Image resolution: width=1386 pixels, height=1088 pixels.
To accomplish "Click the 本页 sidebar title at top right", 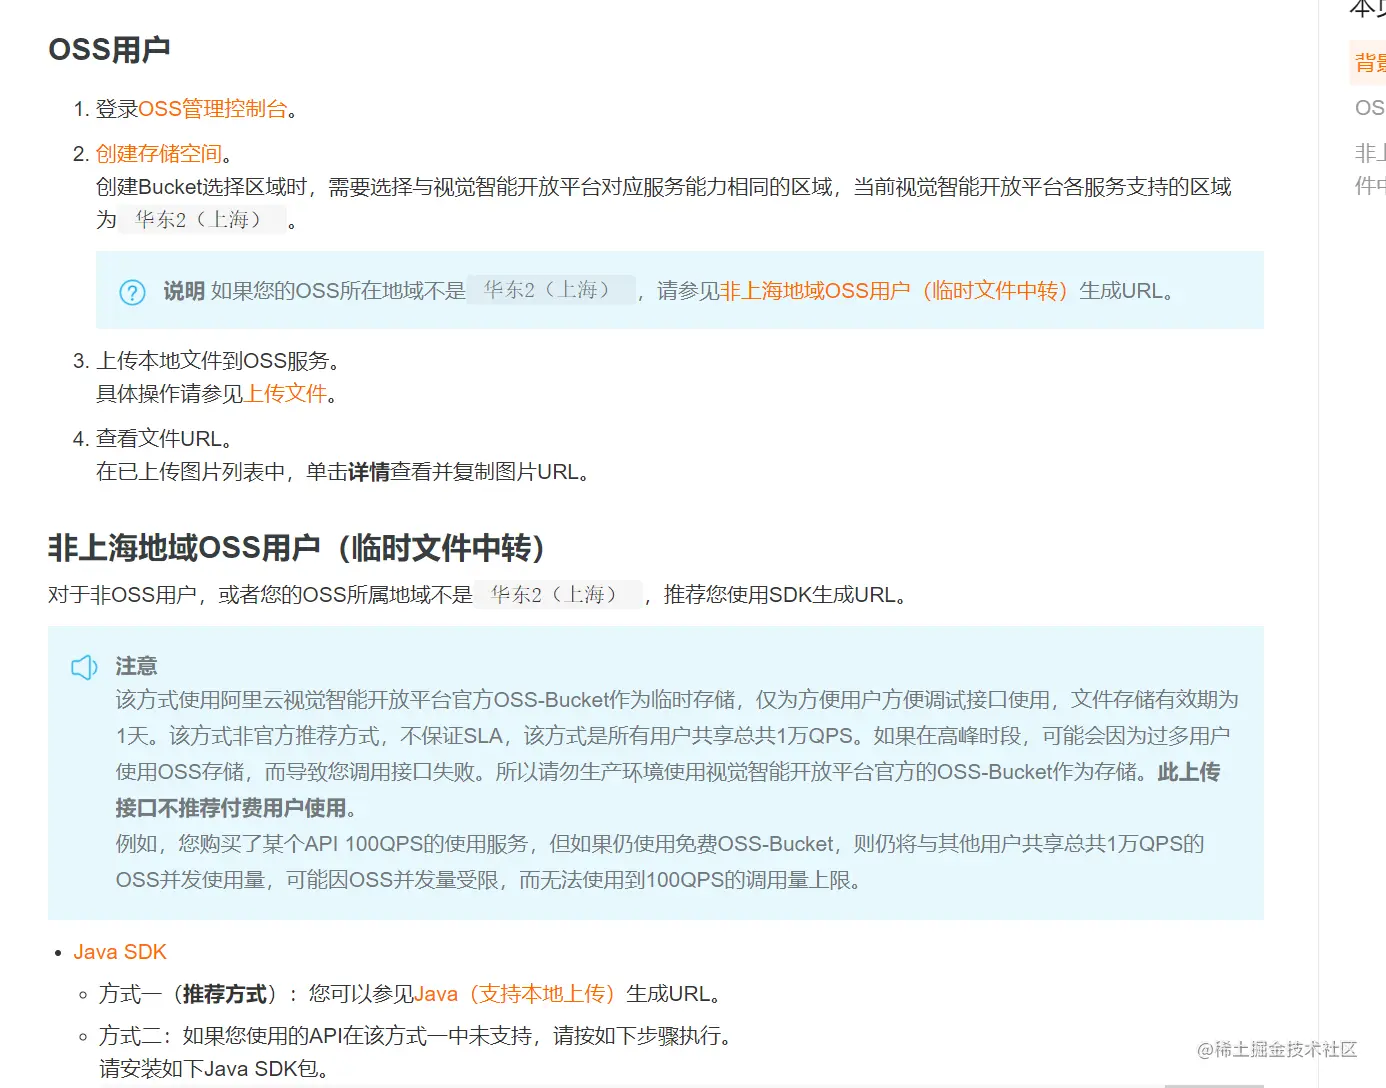I will pos(1368,10).
